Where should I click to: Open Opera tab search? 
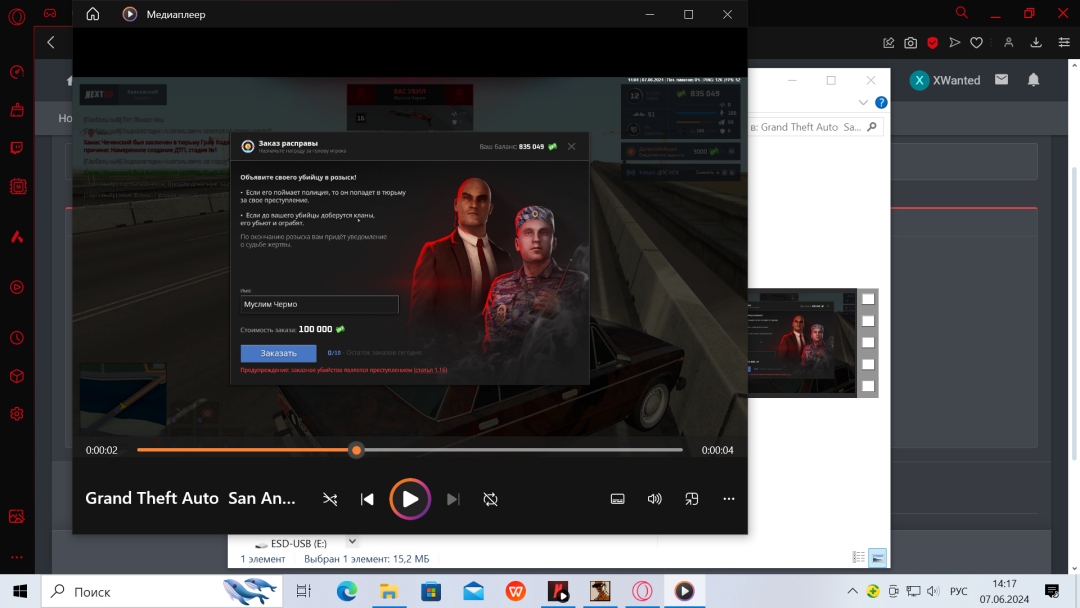coord(962,12)
